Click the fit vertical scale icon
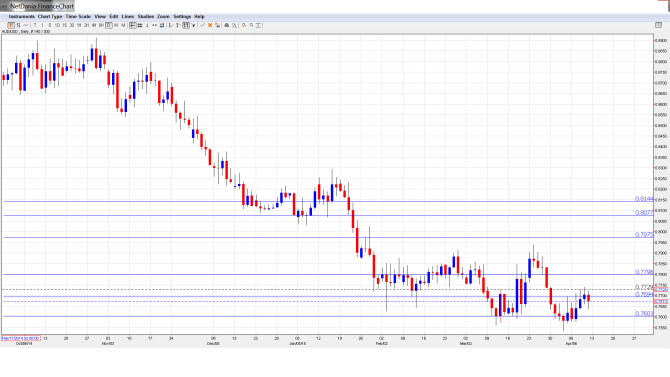Image resolution: width=670 pixels, height=377 pixels. click(259, 26)
